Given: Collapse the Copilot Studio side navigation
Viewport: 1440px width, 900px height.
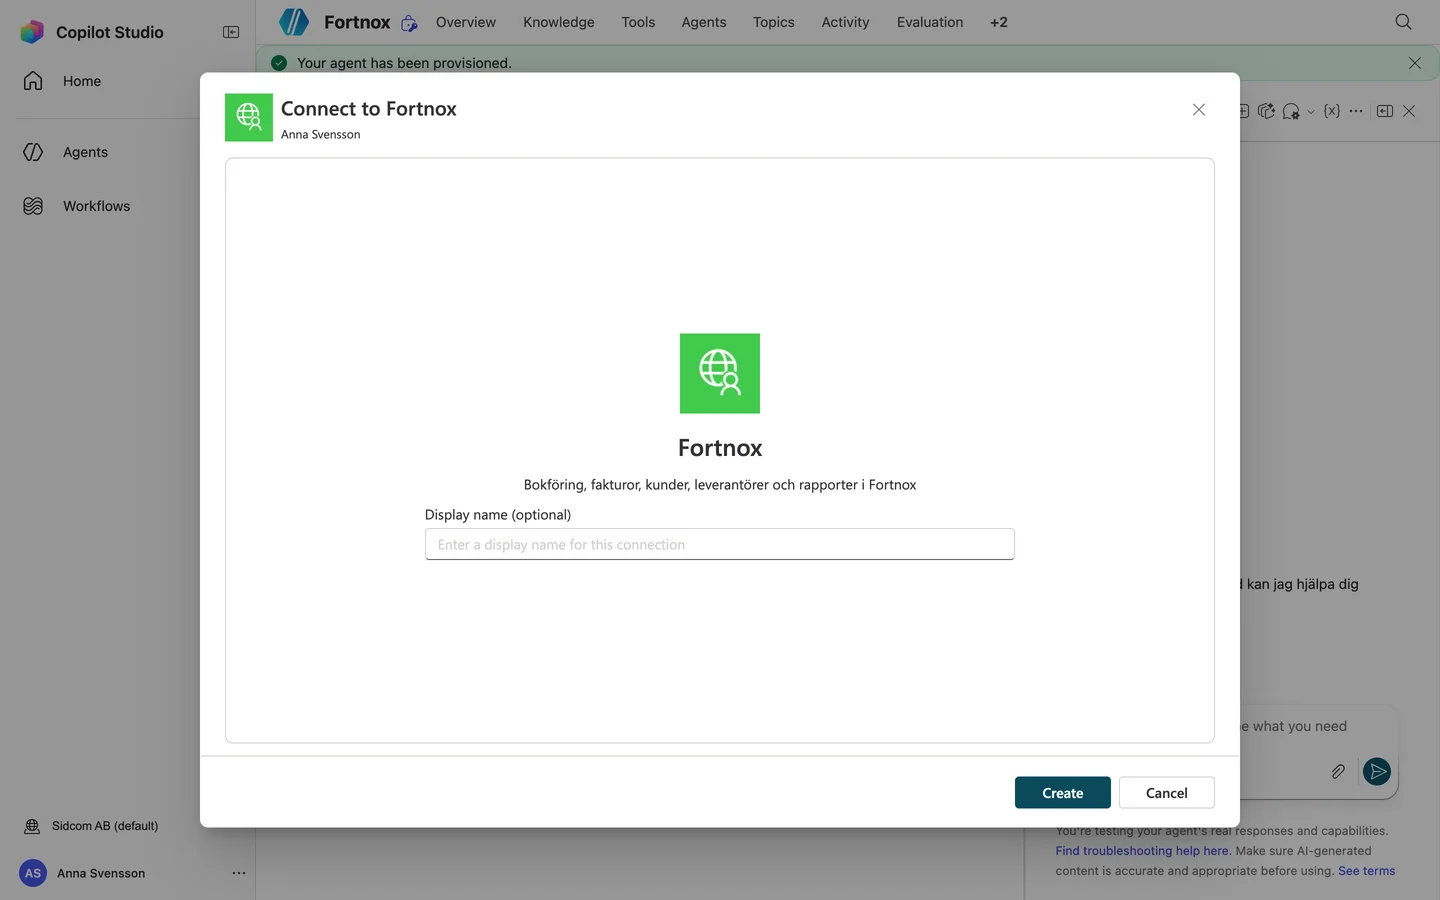Looking at the screenshot, I should point(231,32).
